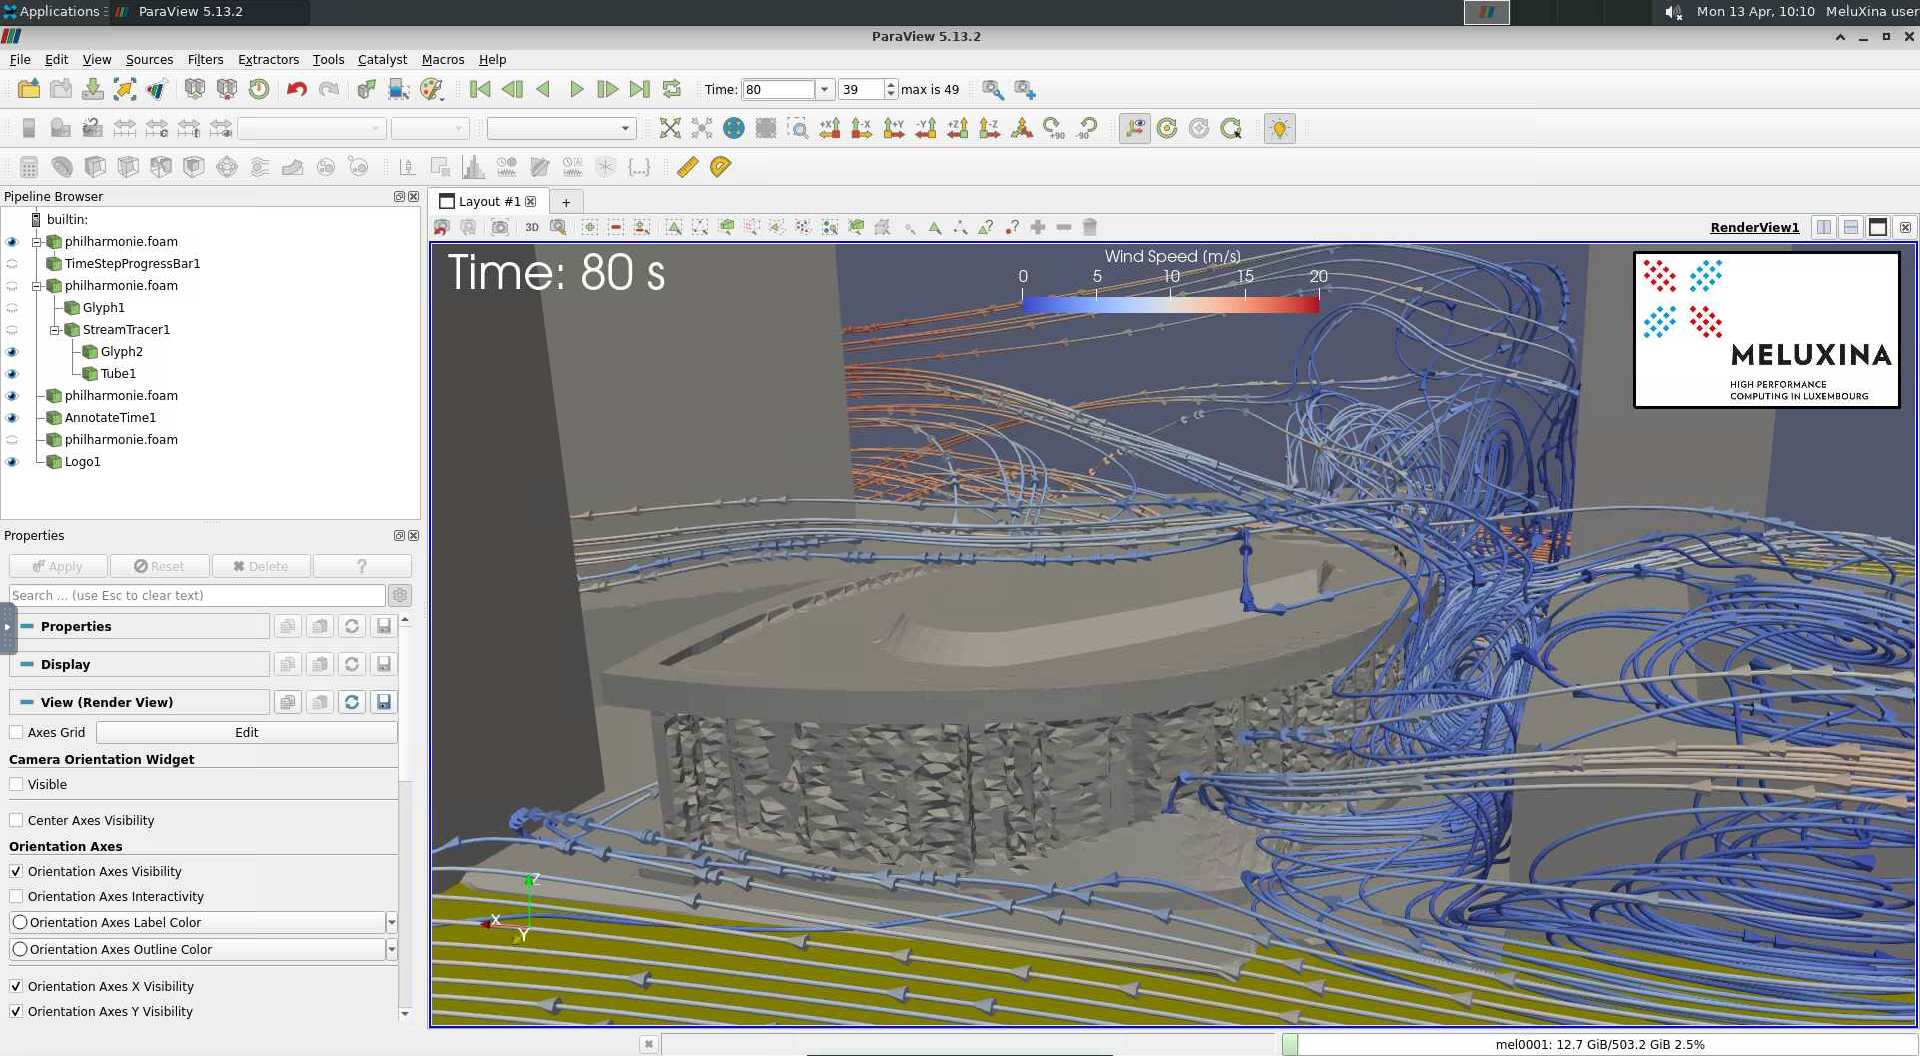This screenshot has height=1056, width=1920.
Task: Click the Reset camera icon
Action: (670, 128)
